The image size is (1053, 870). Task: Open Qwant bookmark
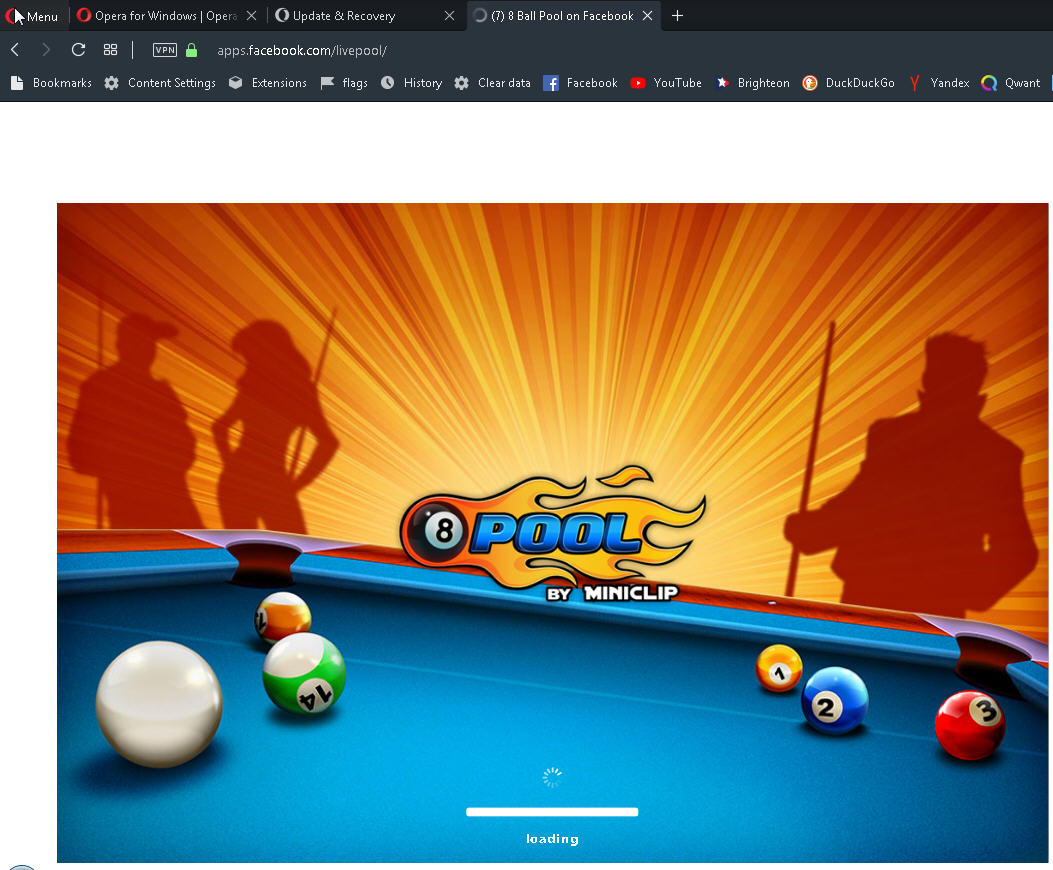(1011, 83)
